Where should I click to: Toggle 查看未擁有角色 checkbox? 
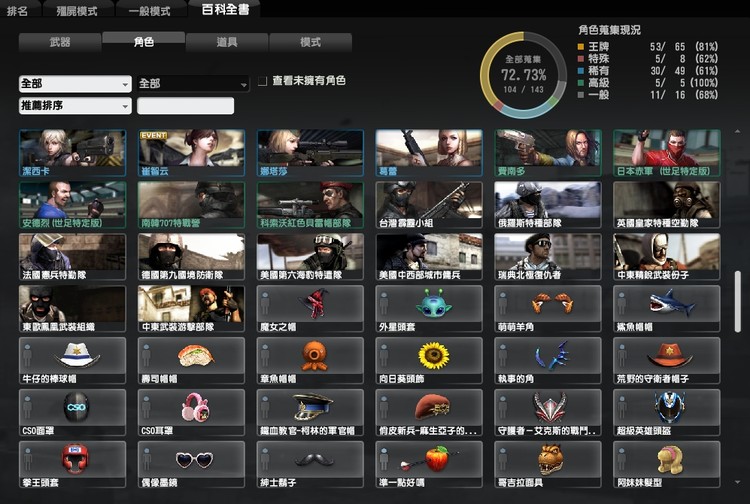click(263, 81)
